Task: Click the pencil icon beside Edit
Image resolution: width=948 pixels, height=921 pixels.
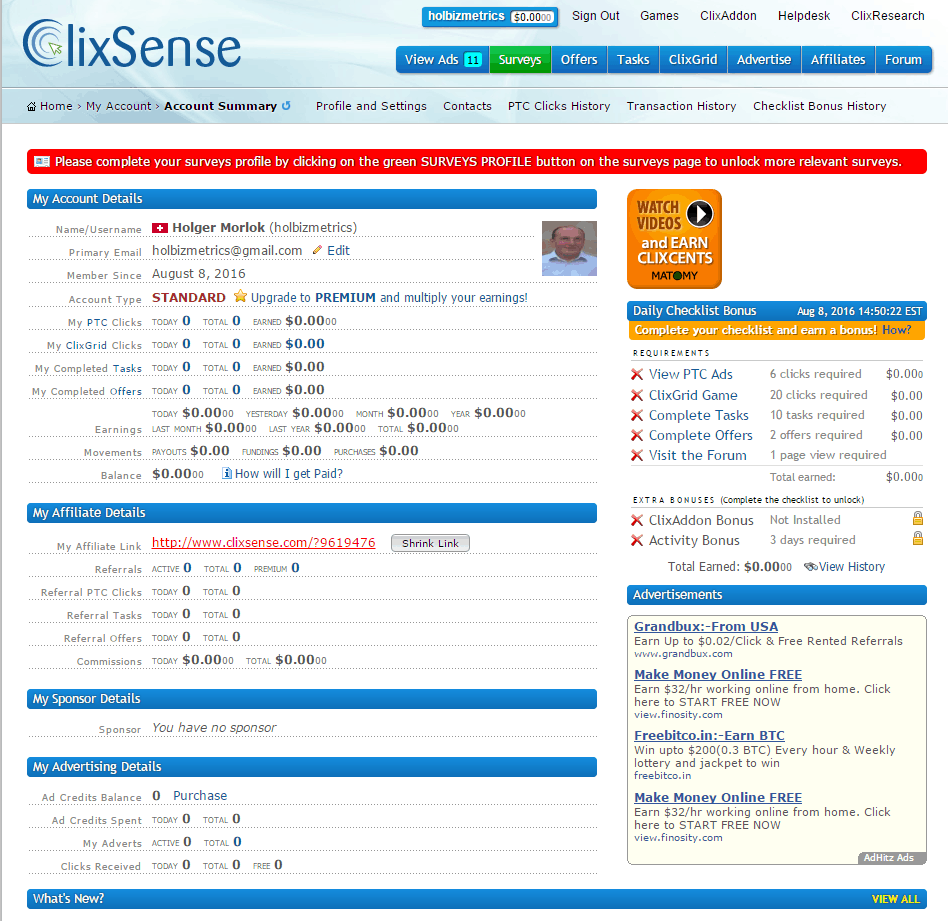Action: 317,250
